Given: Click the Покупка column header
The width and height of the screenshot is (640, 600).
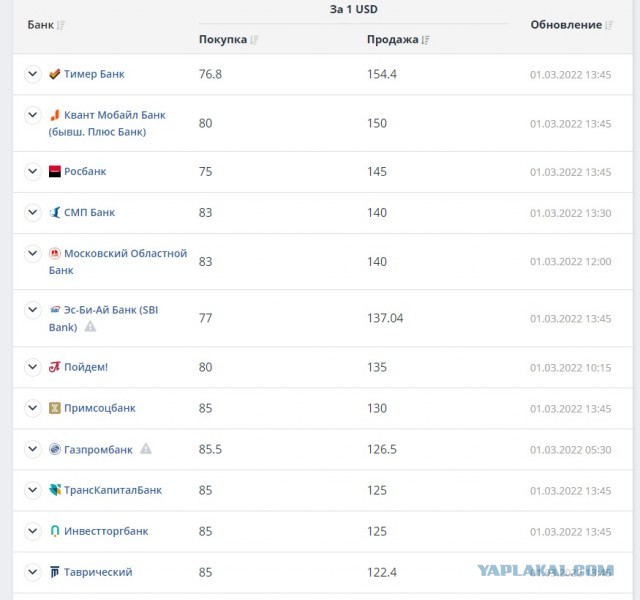Looking at the screenshot, I should (x=223, y=40).
